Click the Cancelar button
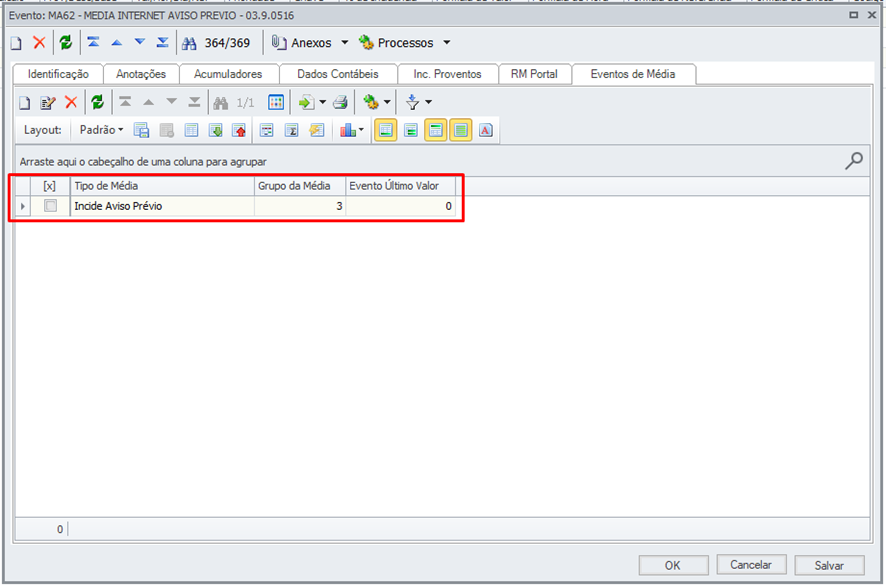 pos(751,565)
